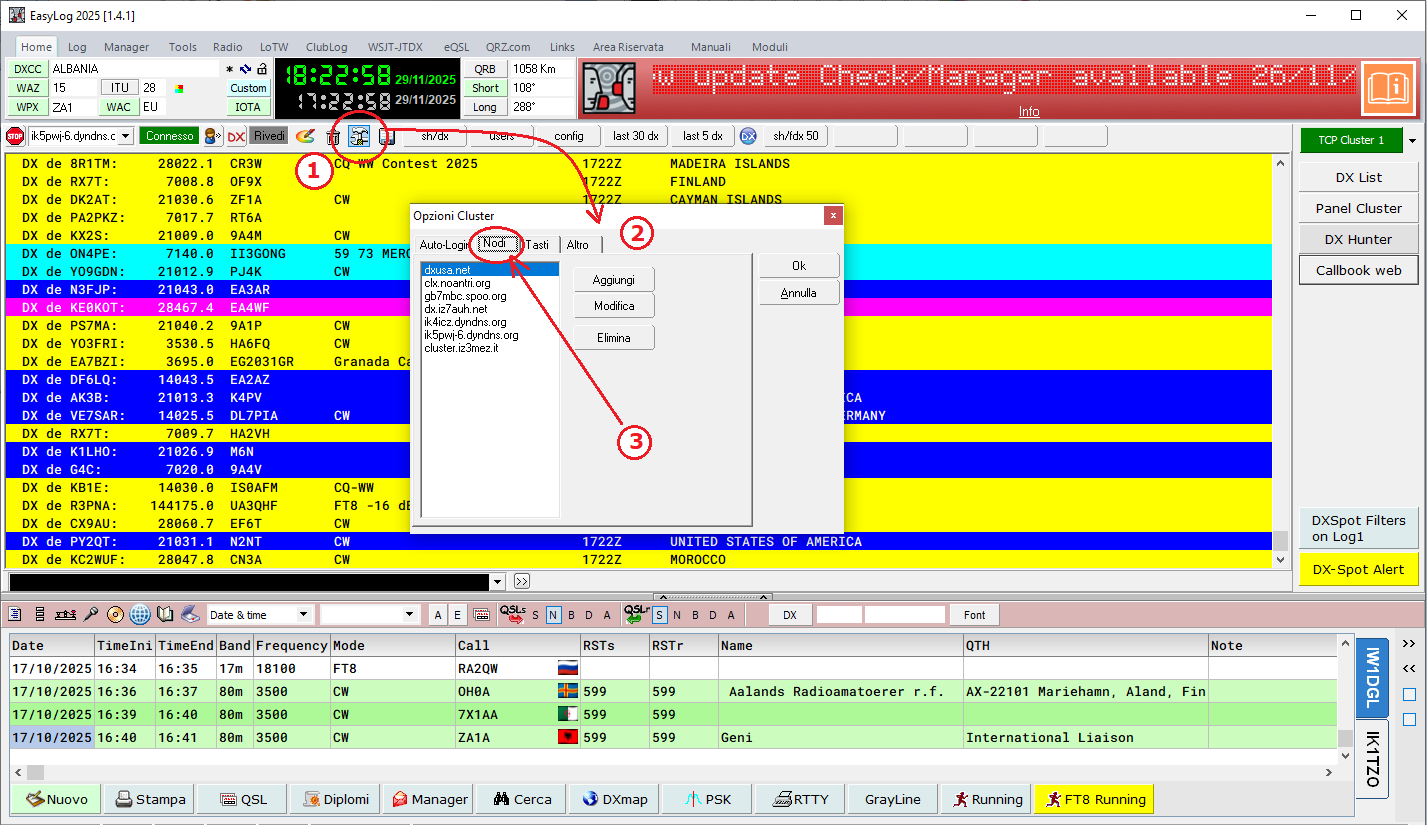
Task: Click the stacked list icon in log toolbar
Action: (40, 615)
